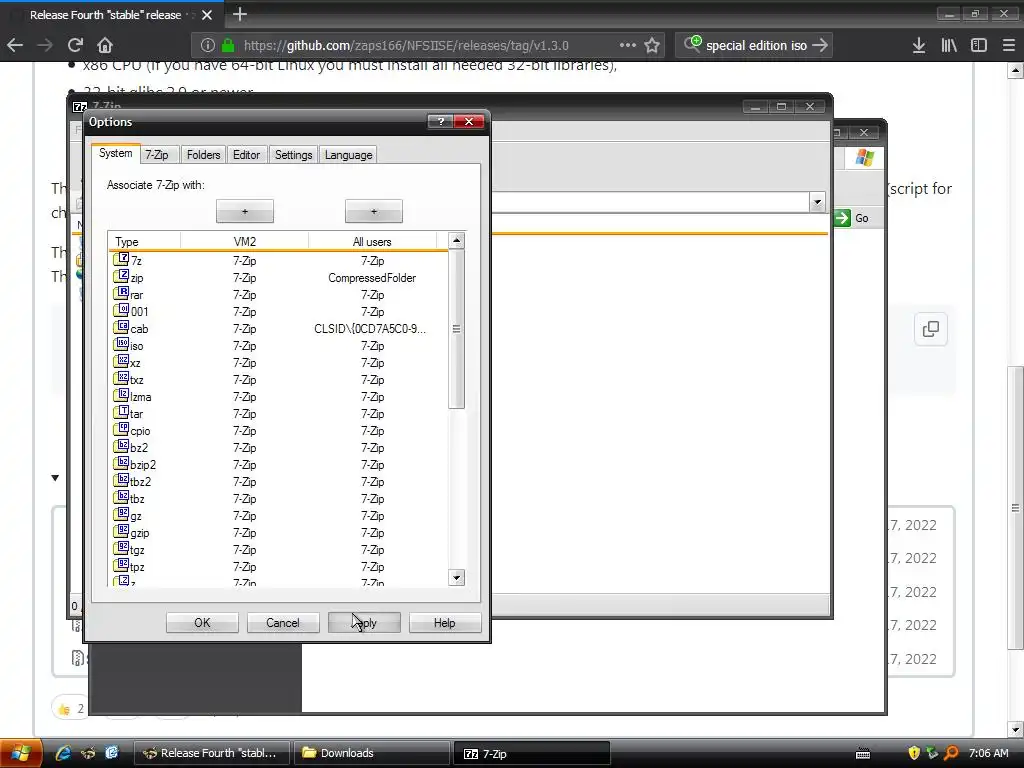
Task: Open Firefox hamburger menu
Action: pyautogui.click(x=1008, y=45)
